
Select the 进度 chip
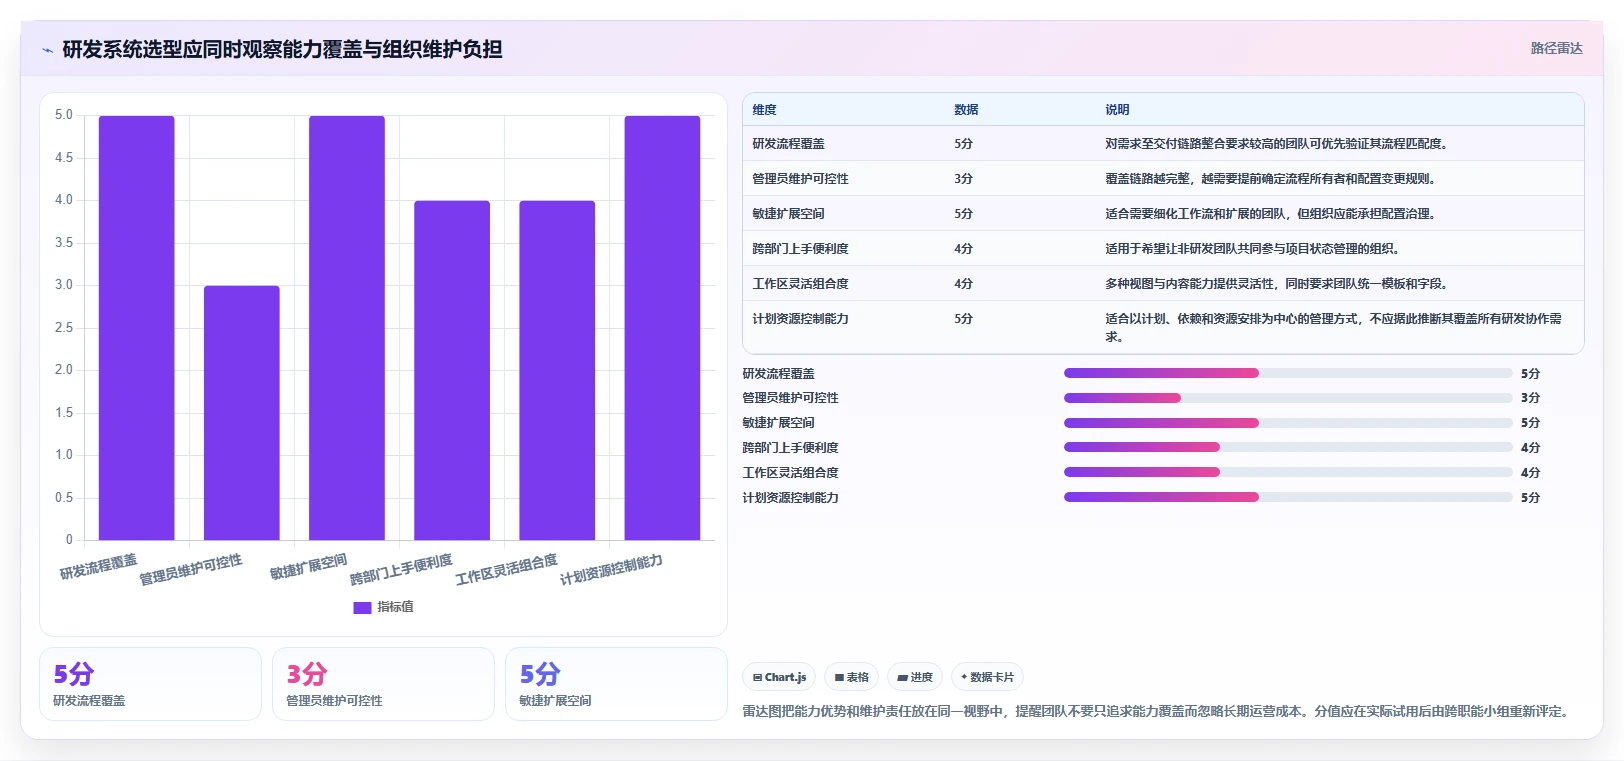click(x=915, y=677)
